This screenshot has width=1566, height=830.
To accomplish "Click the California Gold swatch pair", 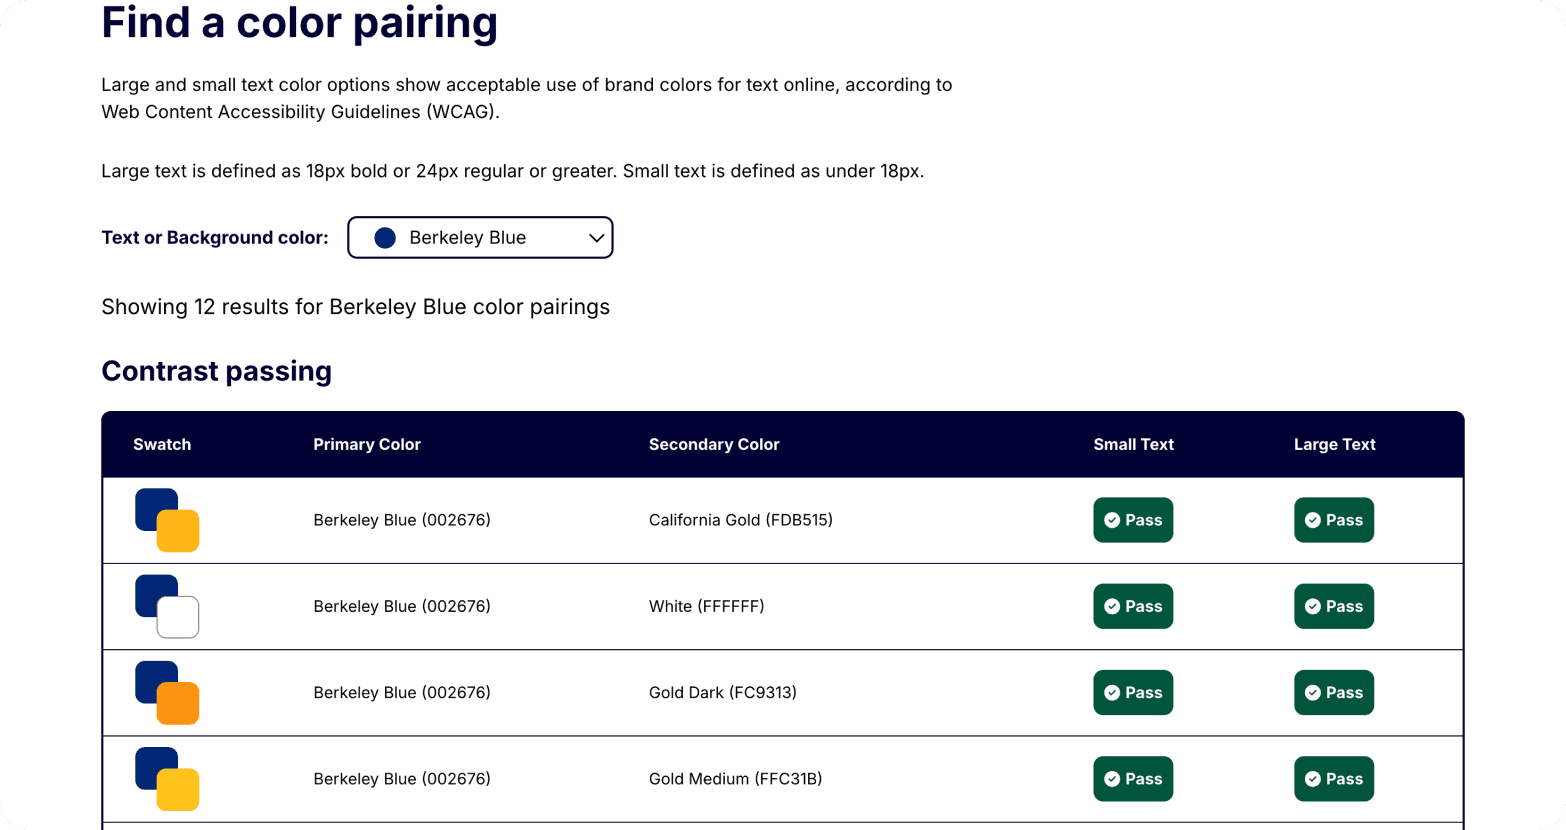I will [167, 520].
